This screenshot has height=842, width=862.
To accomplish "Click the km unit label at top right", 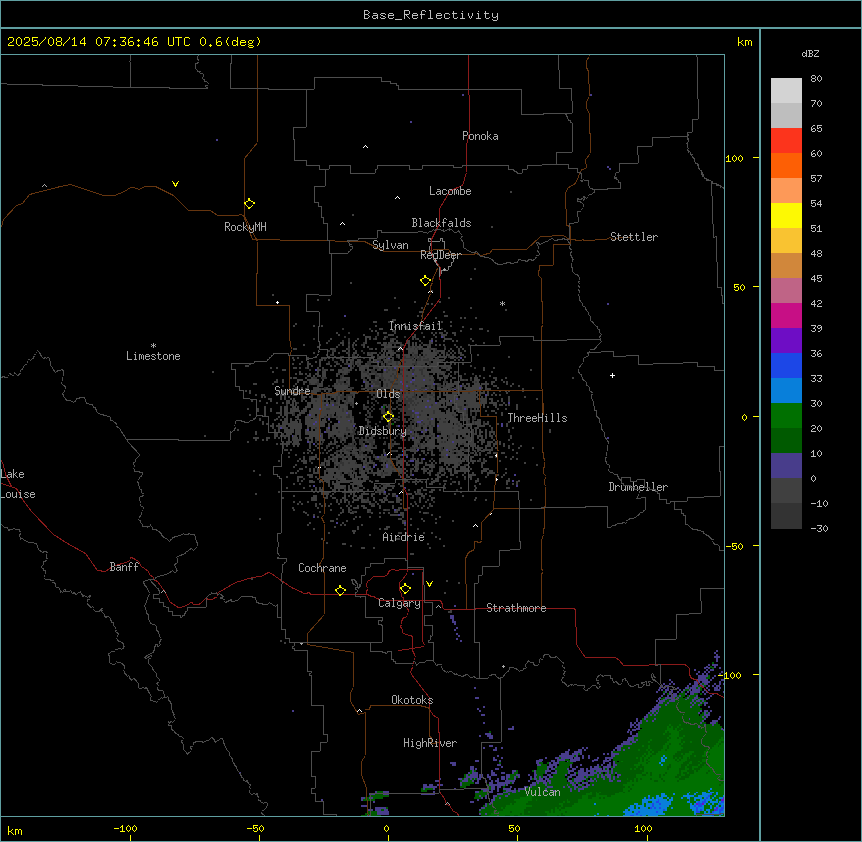I will pyautogui.click(x=744, y=42).
